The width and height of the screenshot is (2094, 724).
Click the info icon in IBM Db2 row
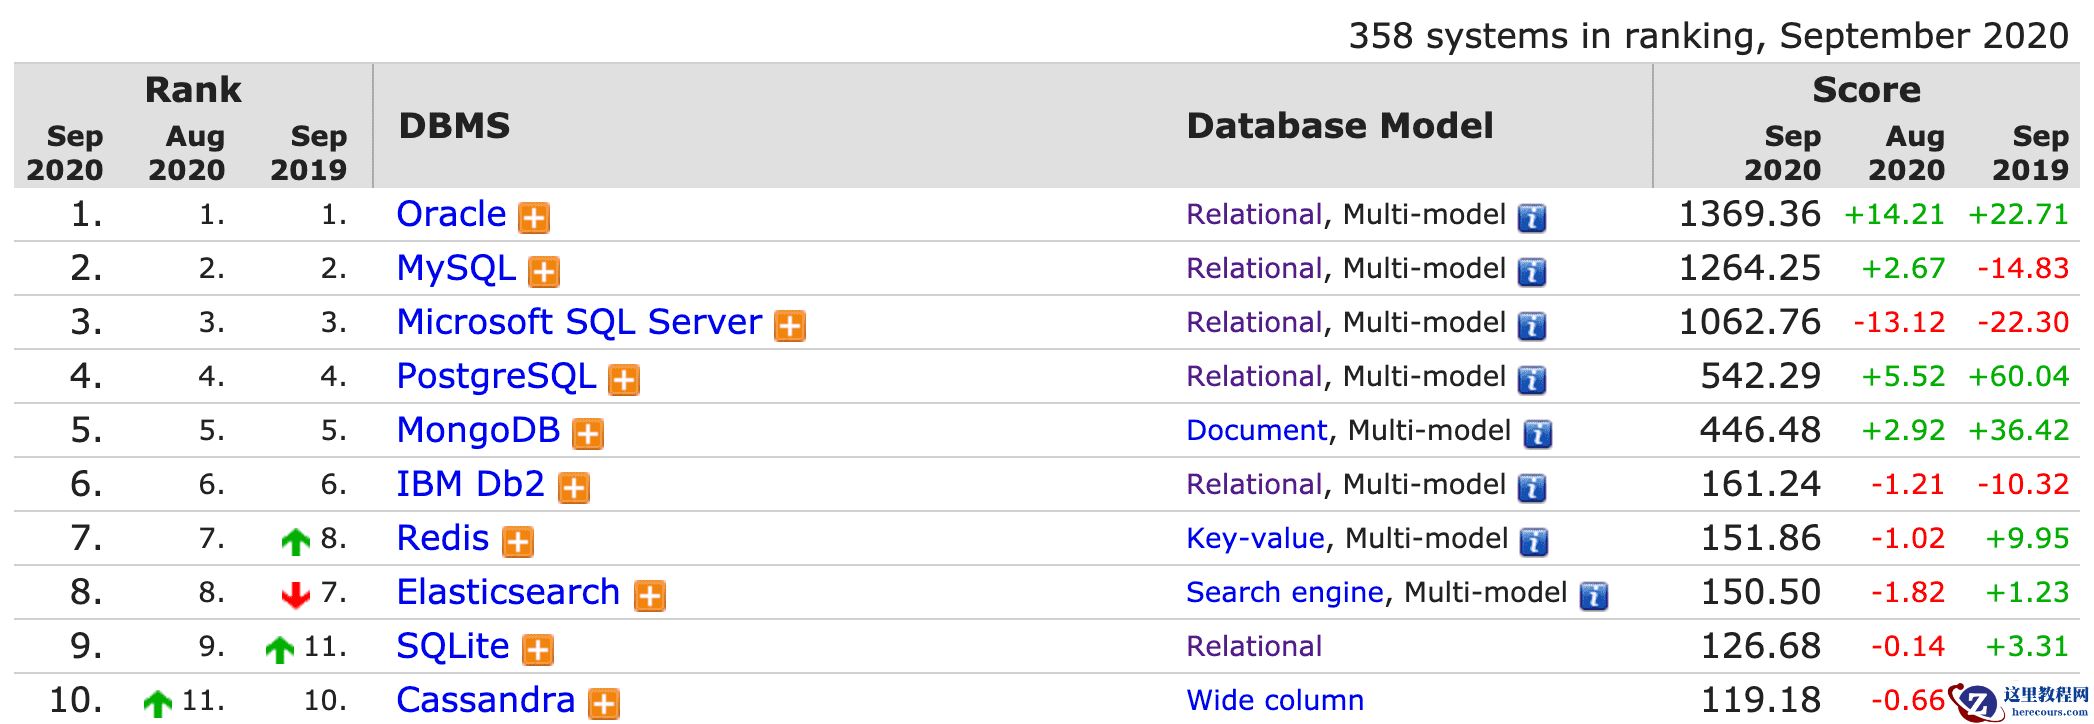[x=1531, y=487]
